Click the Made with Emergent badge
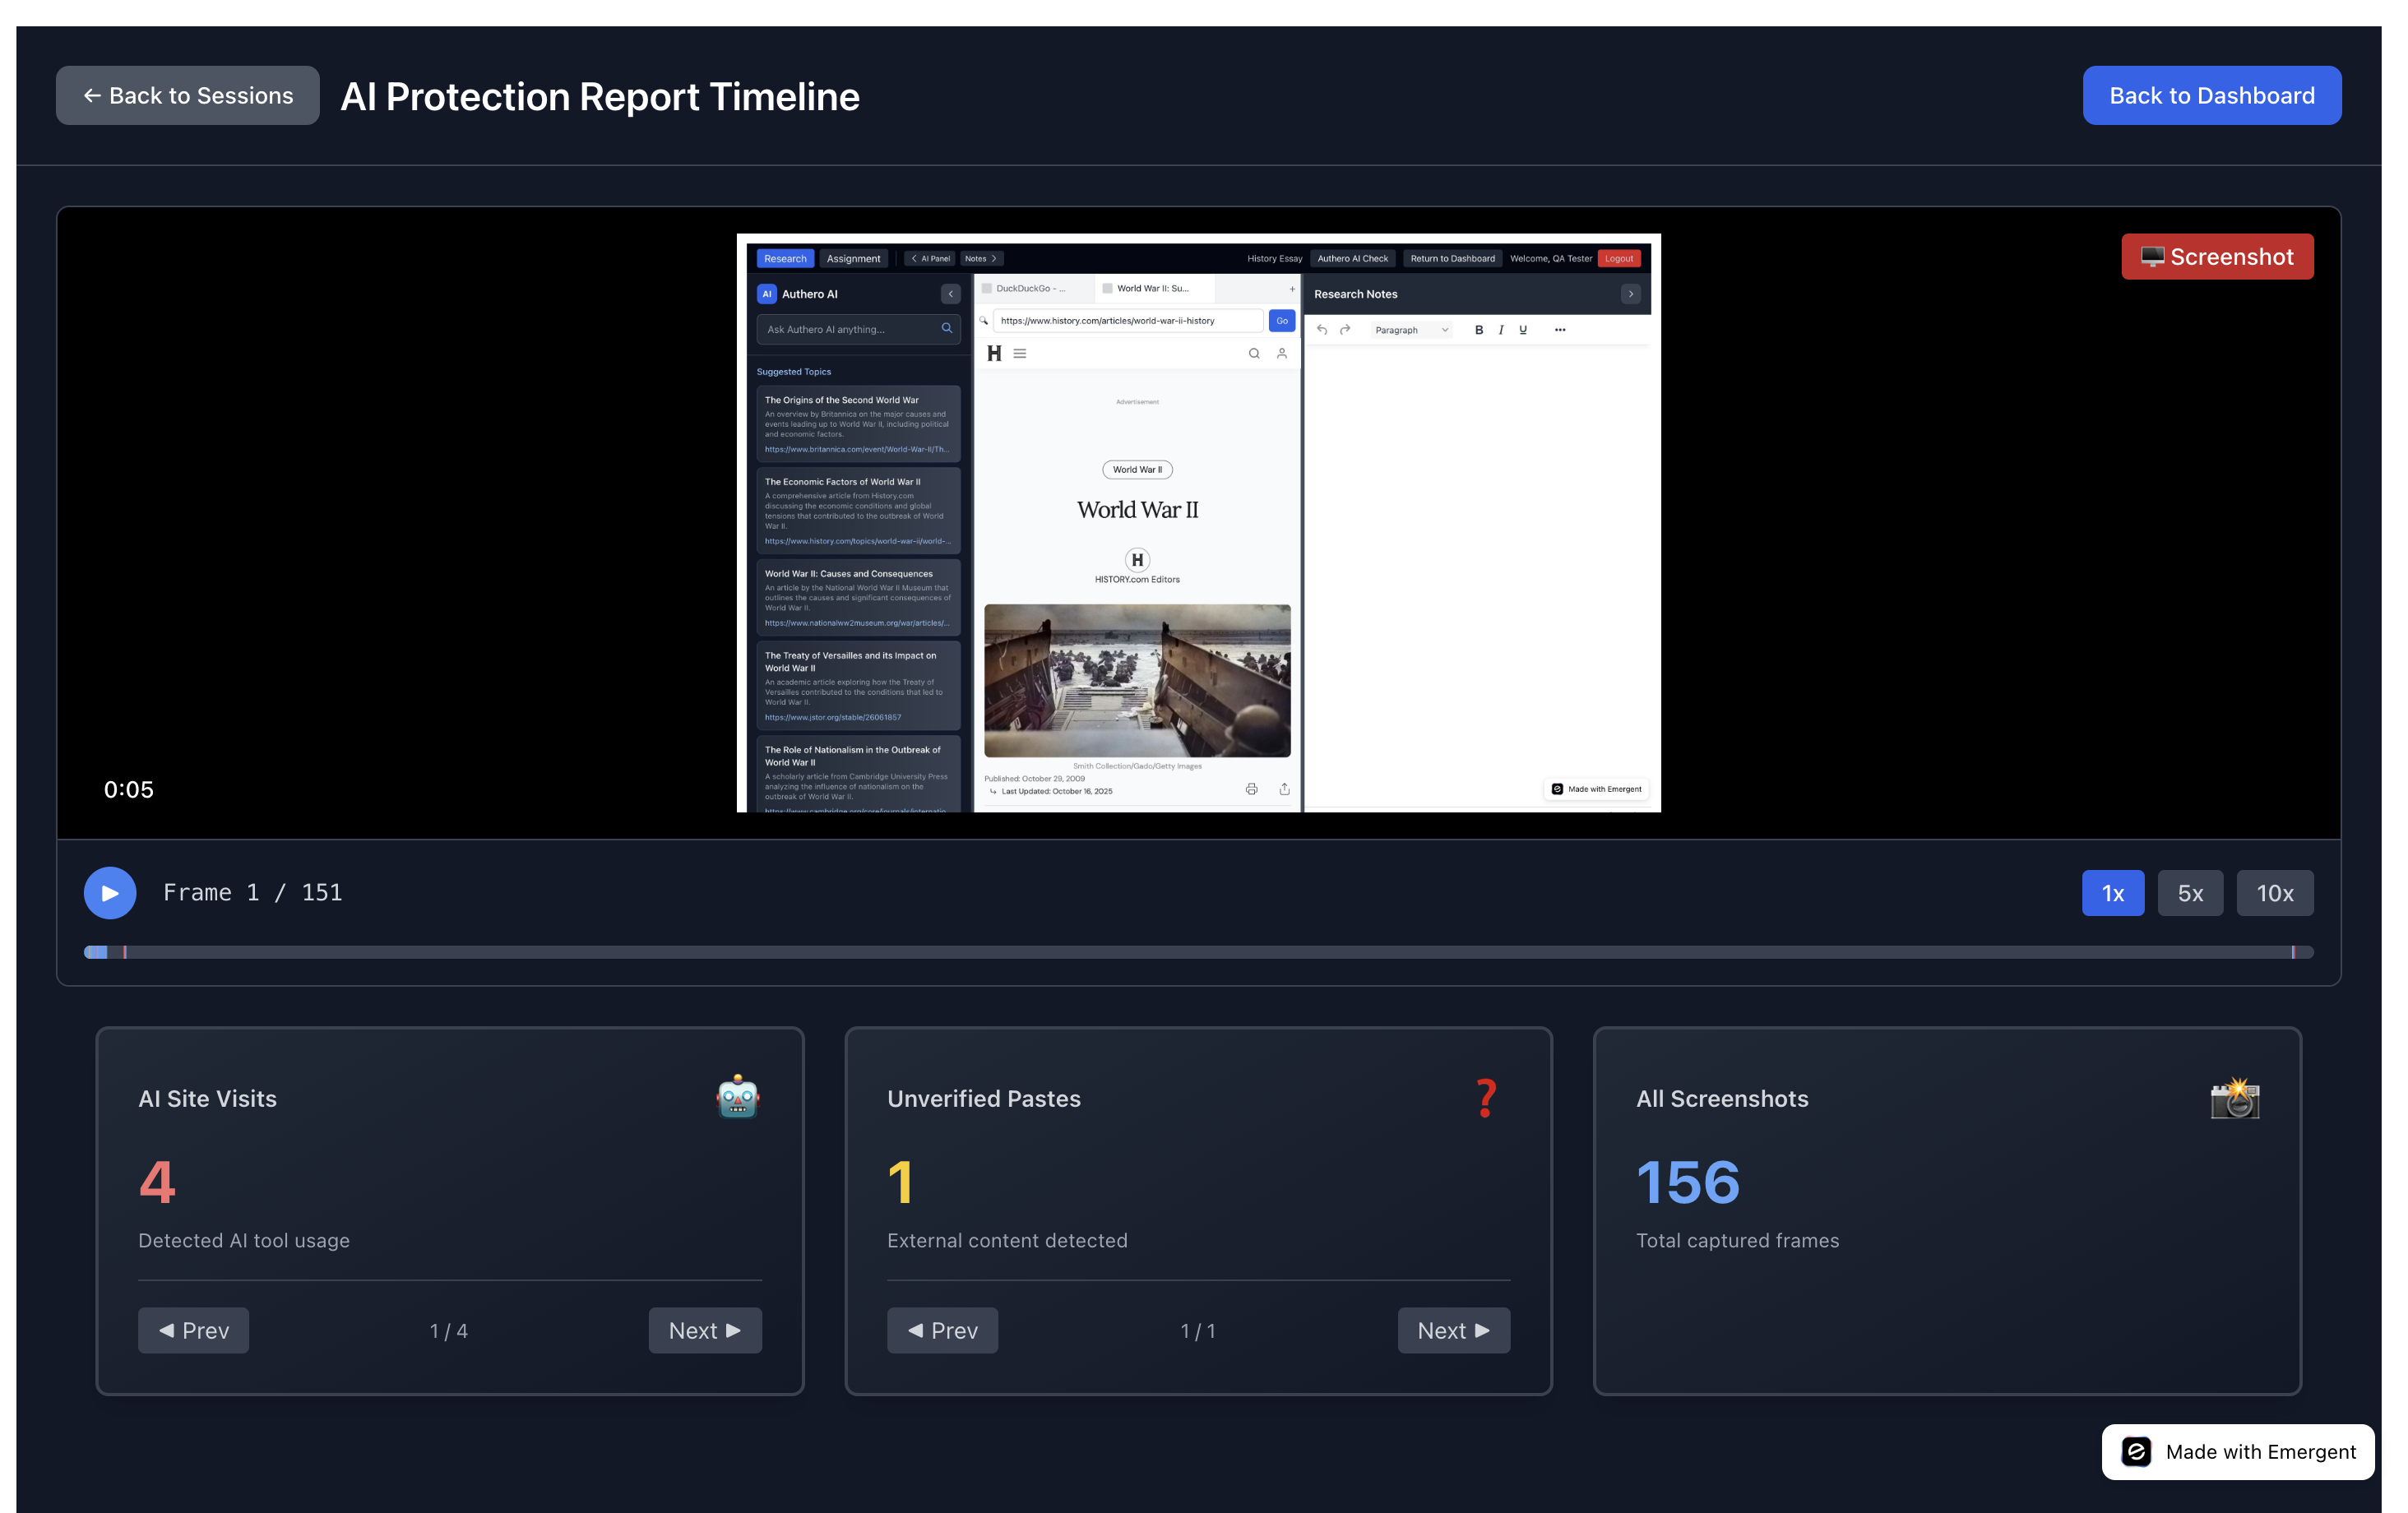 pos(2238,1451)
